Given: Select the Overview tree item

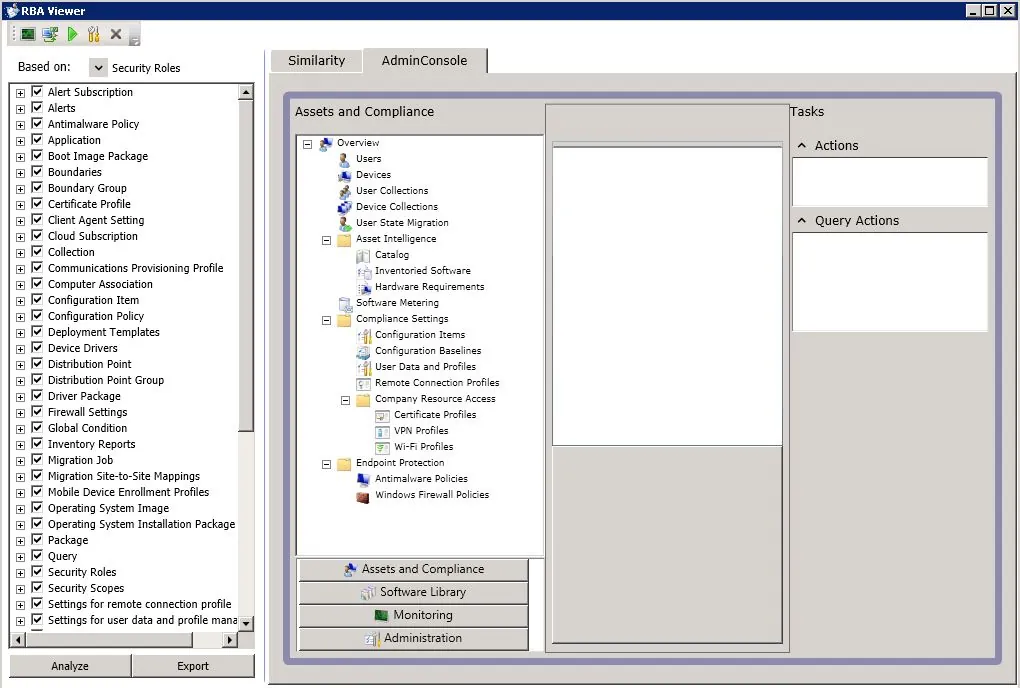Looking at the screenshot, I should point(358,143).
